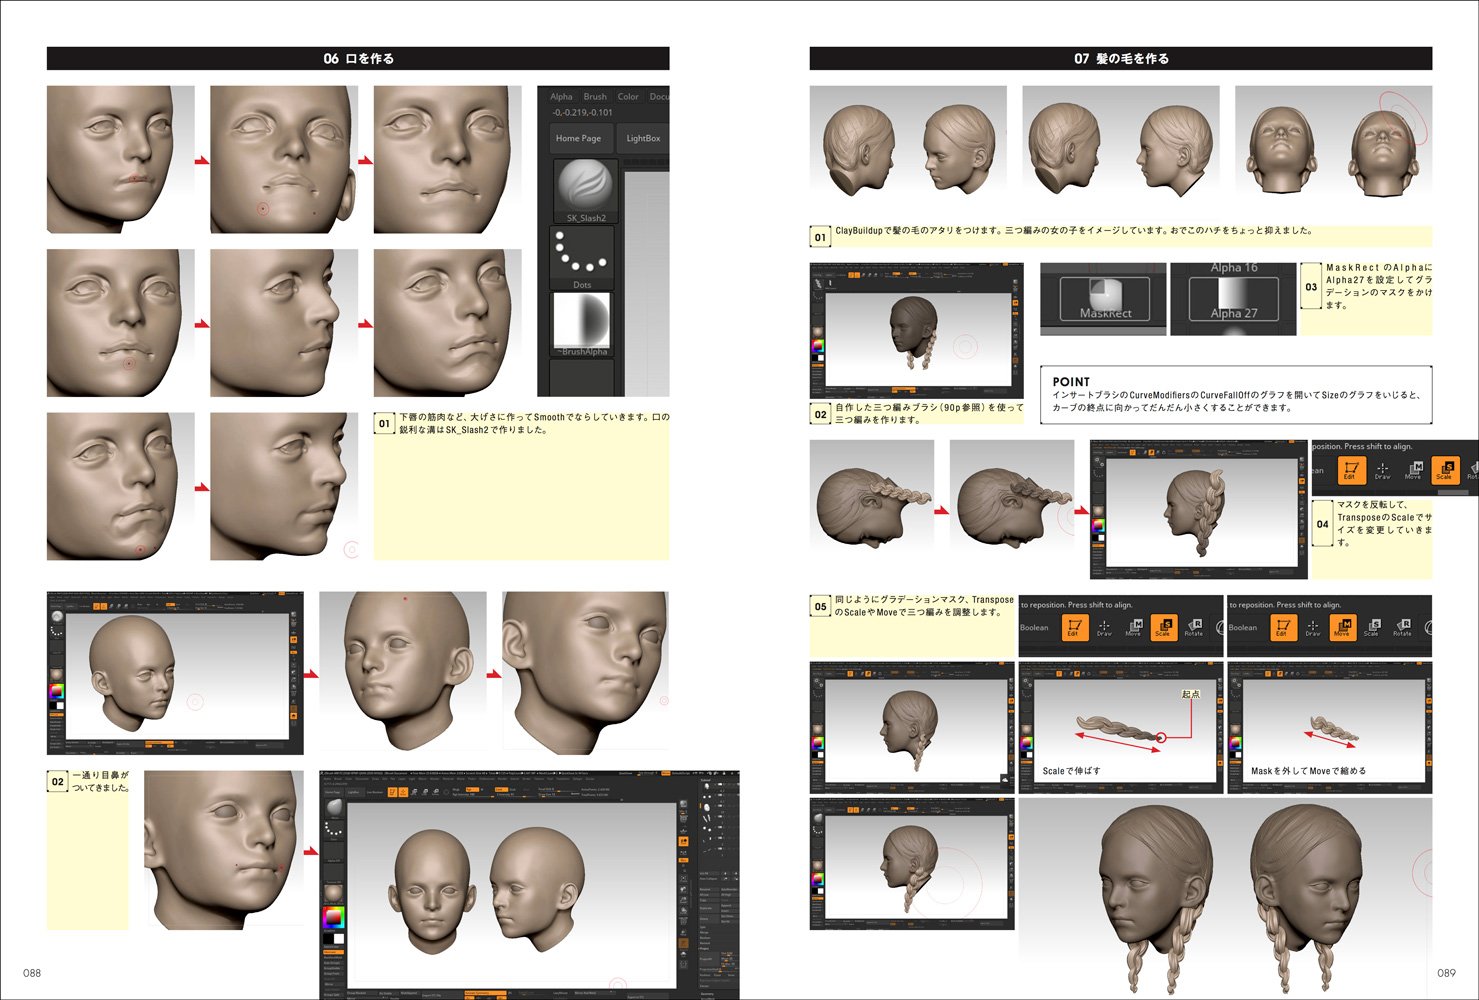Open the Alpha menu above Home Page
The width and height of the screenshot is (1479, 1000).
[x=561, y=97]
